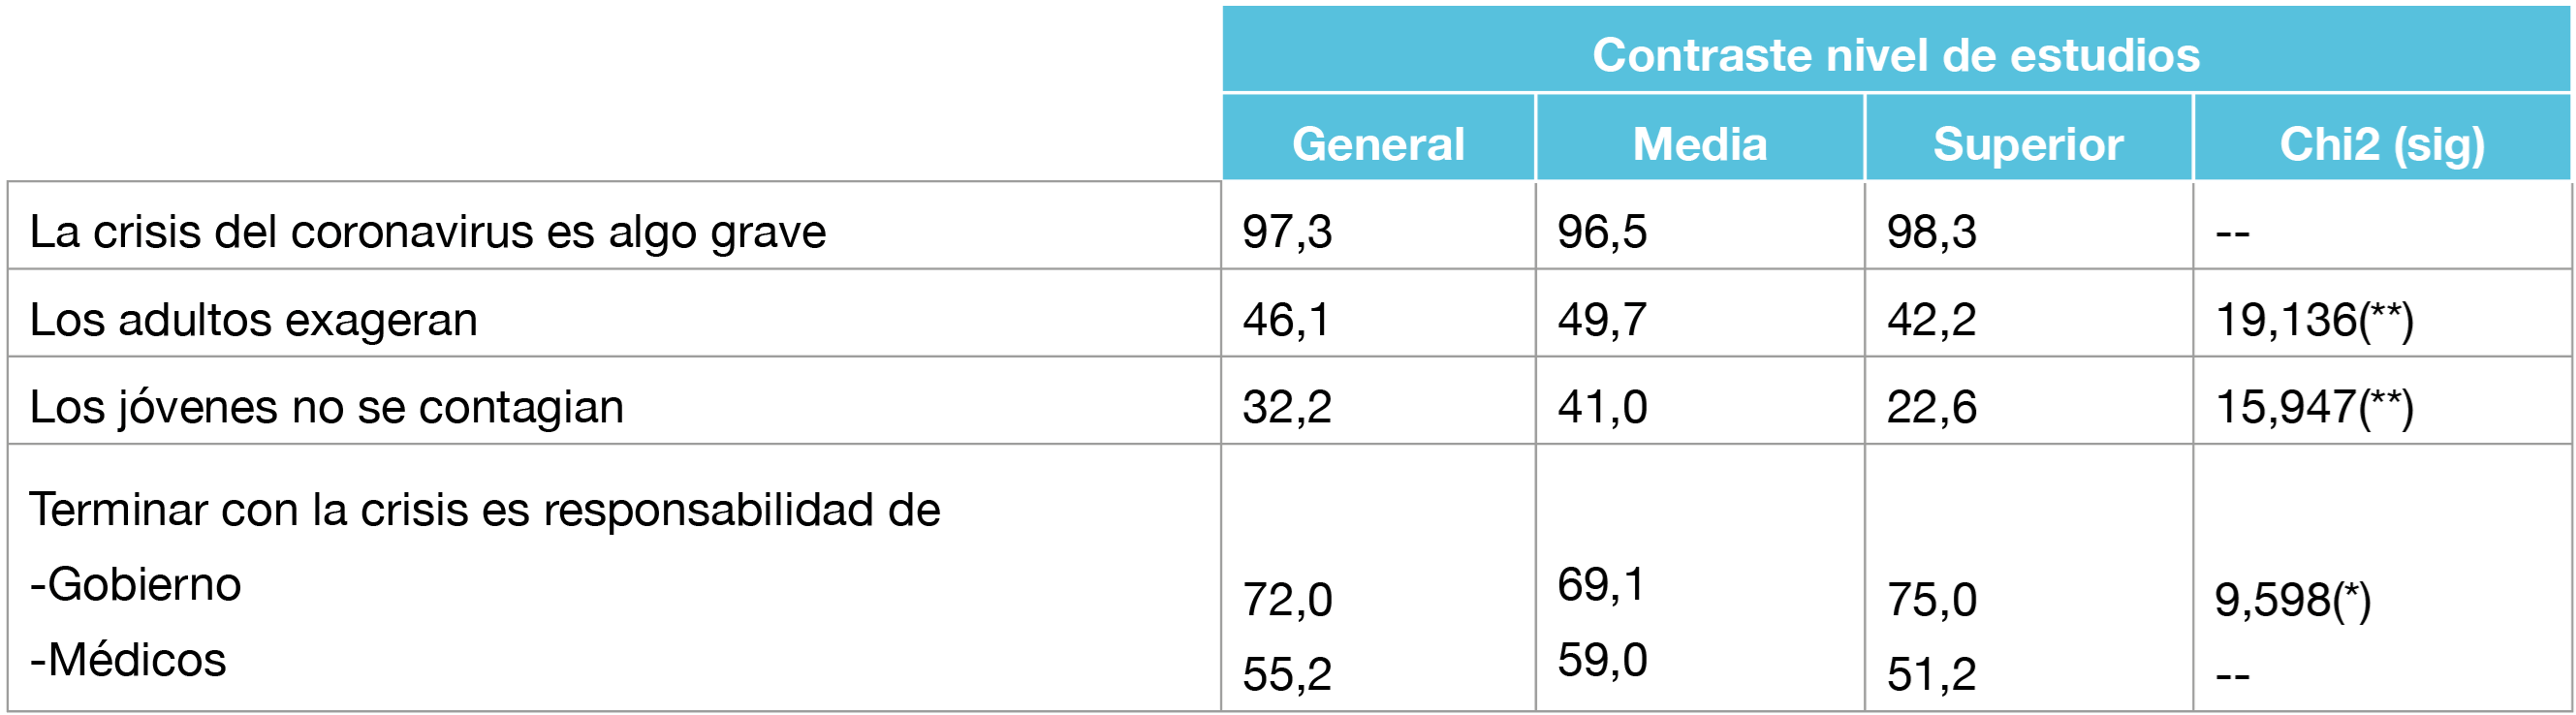Select the General column header
The height and width of the screenshot is (715, 2576).
point(1378,144)
